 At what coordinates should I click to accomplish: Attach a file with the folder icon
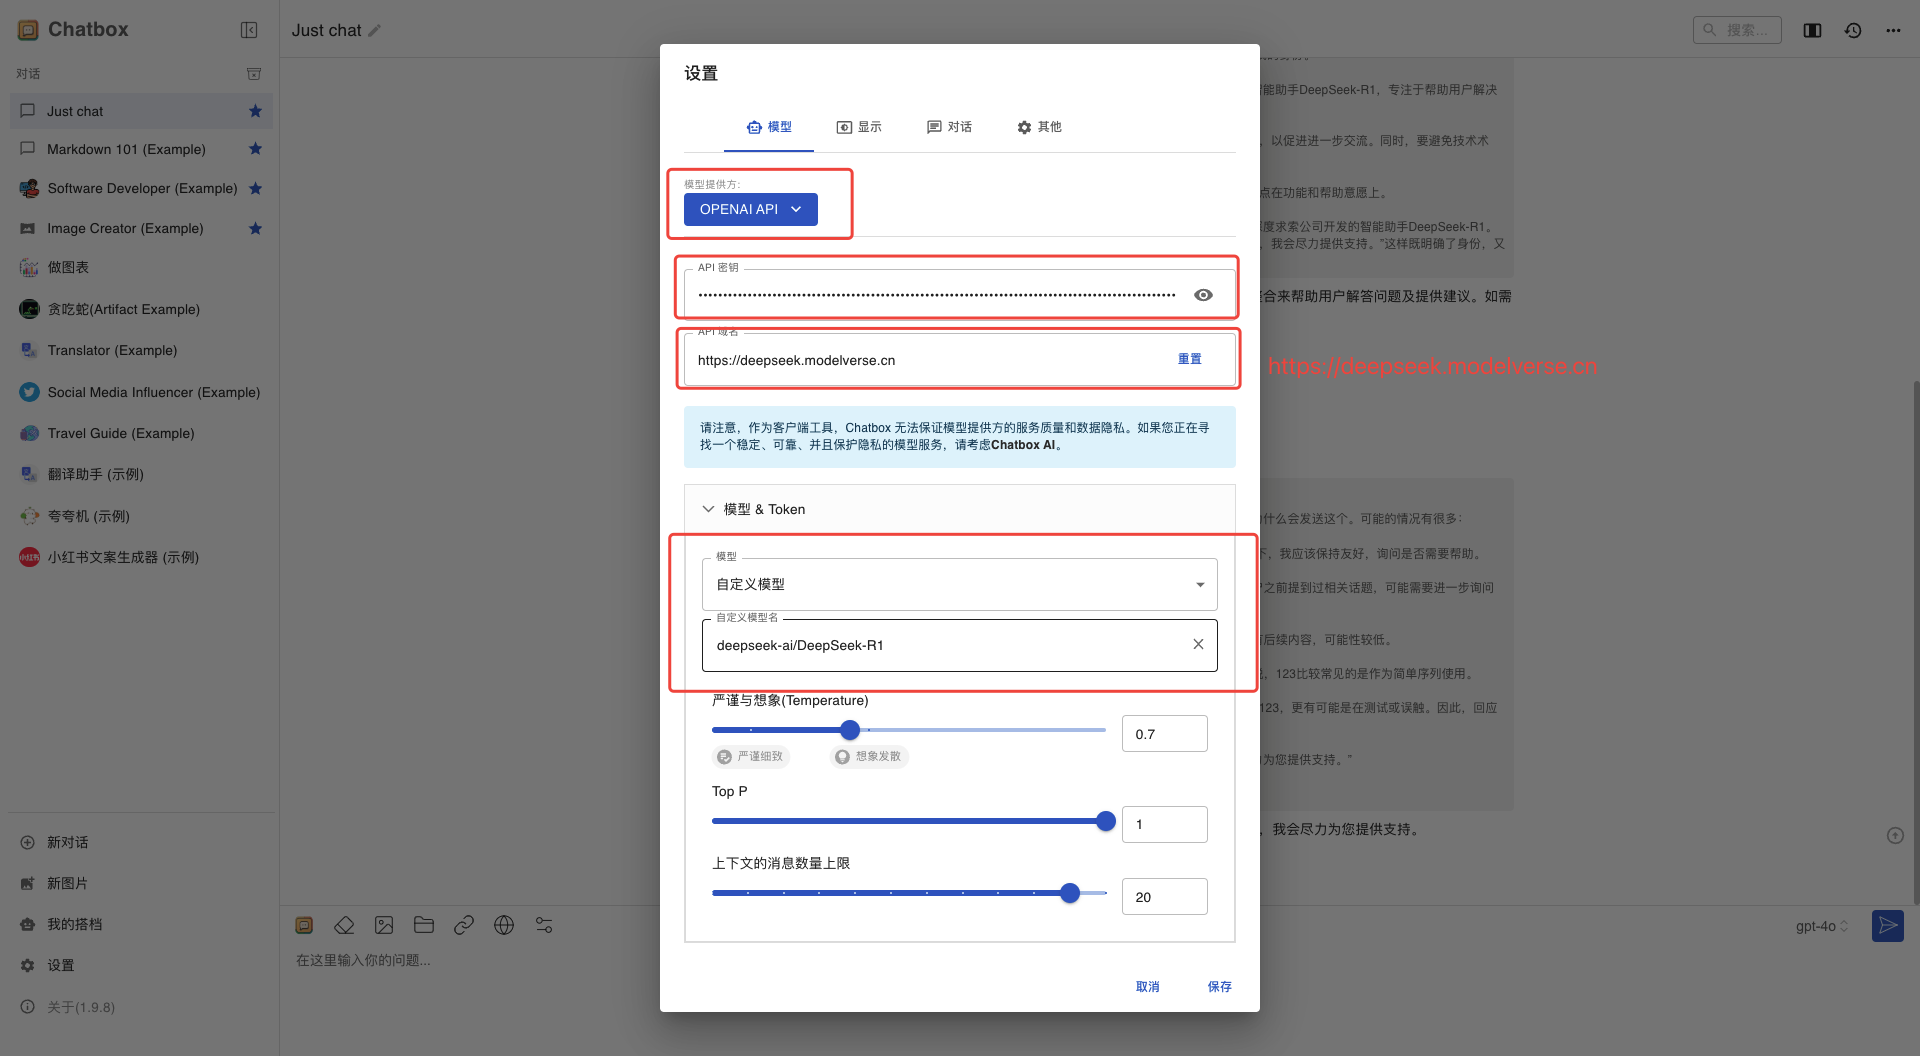coord(424,925)
